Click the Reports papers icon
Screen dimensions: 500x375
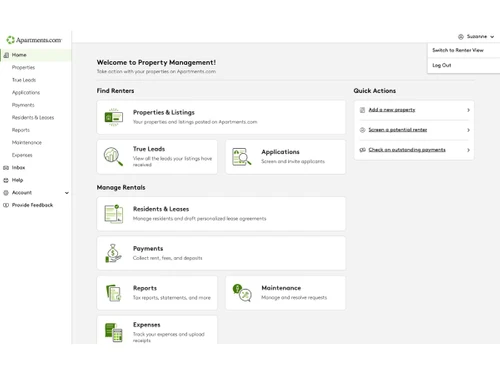tap(114, 293)
